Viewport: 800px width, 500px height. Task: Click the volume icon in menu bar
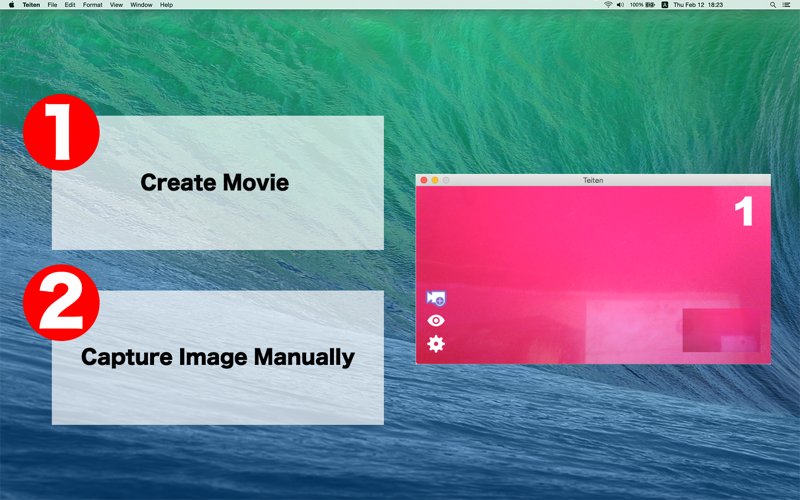click(620, 5)
